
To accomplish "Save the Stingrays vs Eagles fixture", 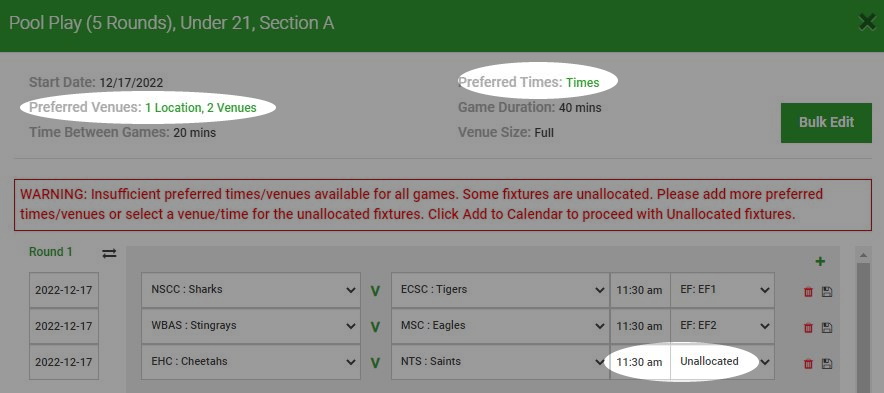I will pos(827,328).
